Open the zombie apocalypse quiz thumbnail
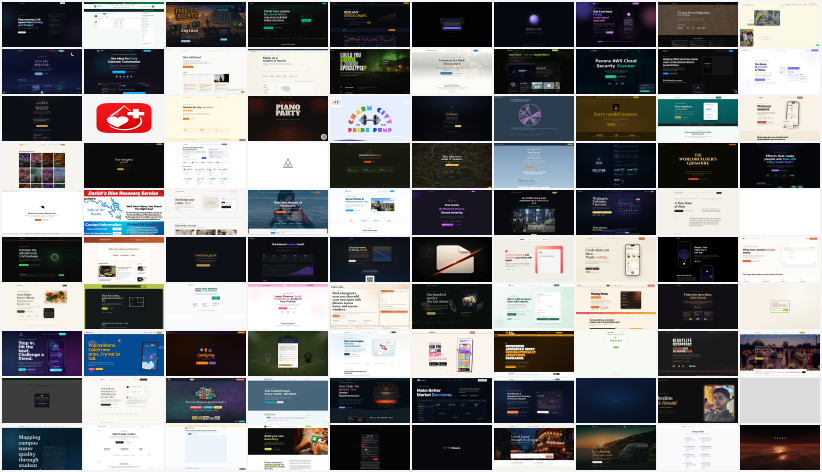 coord(370,71)
